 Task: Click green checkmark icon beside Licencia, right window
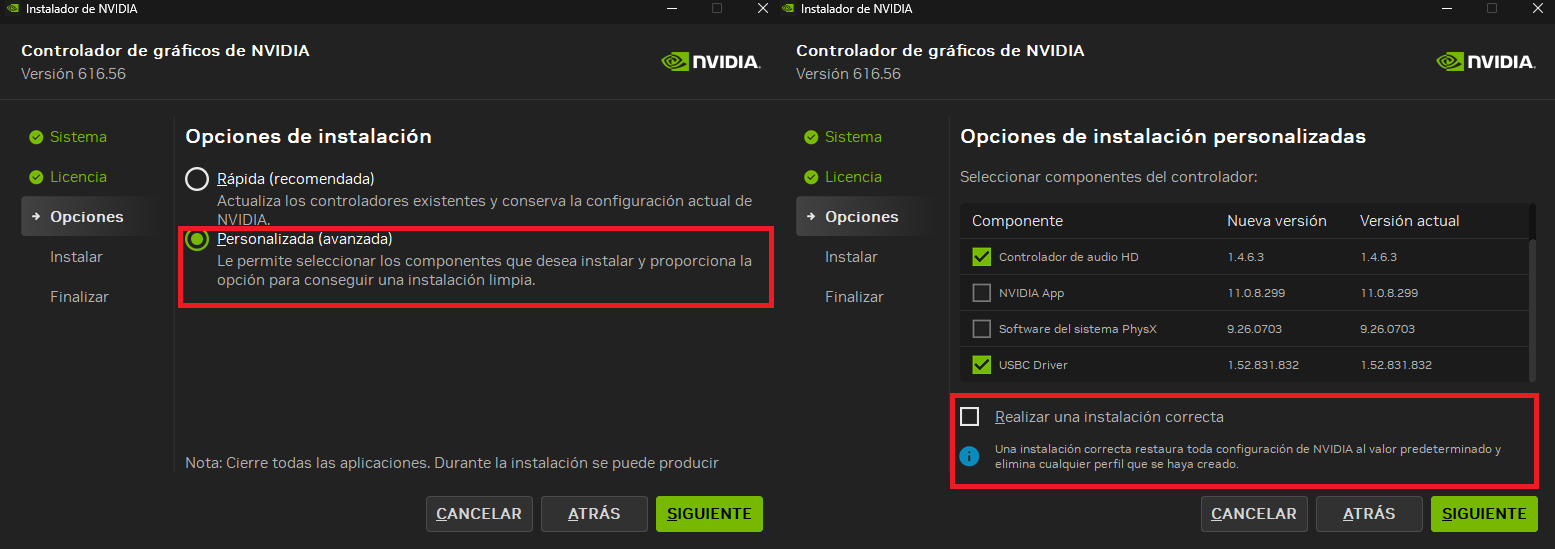point(811,177)
